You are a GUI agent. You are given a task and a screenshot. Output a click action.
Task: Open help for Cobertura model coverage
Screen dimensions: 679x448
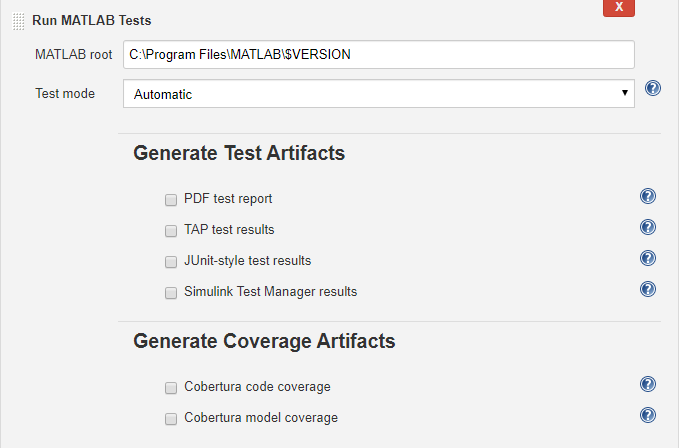click(647, 416)
